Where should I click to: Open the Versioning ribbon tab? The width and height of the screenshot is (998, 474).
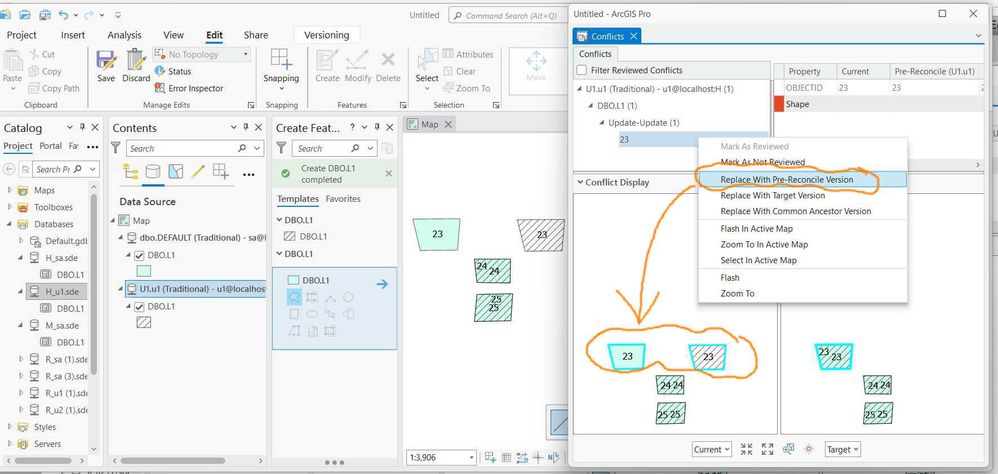point(327,35)
